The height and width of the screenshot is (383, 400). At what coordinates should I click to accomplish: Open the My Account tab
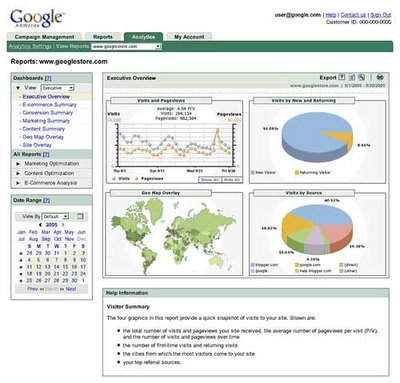pos(189,37)
